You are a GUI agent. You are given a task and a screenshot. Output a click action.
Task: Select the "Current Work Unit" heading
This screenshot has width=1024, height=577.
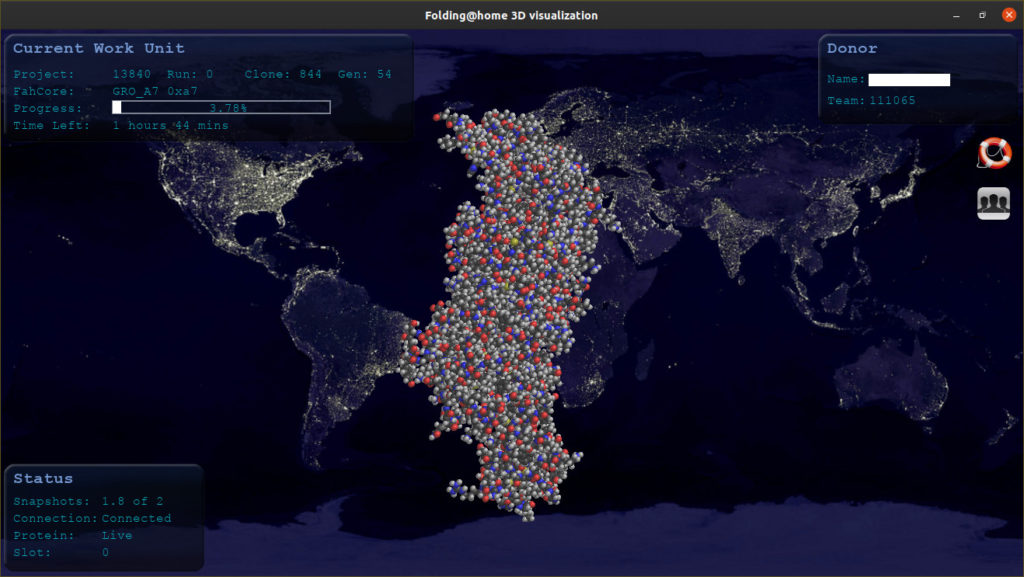pyautogui.click(x=99, y=48)
